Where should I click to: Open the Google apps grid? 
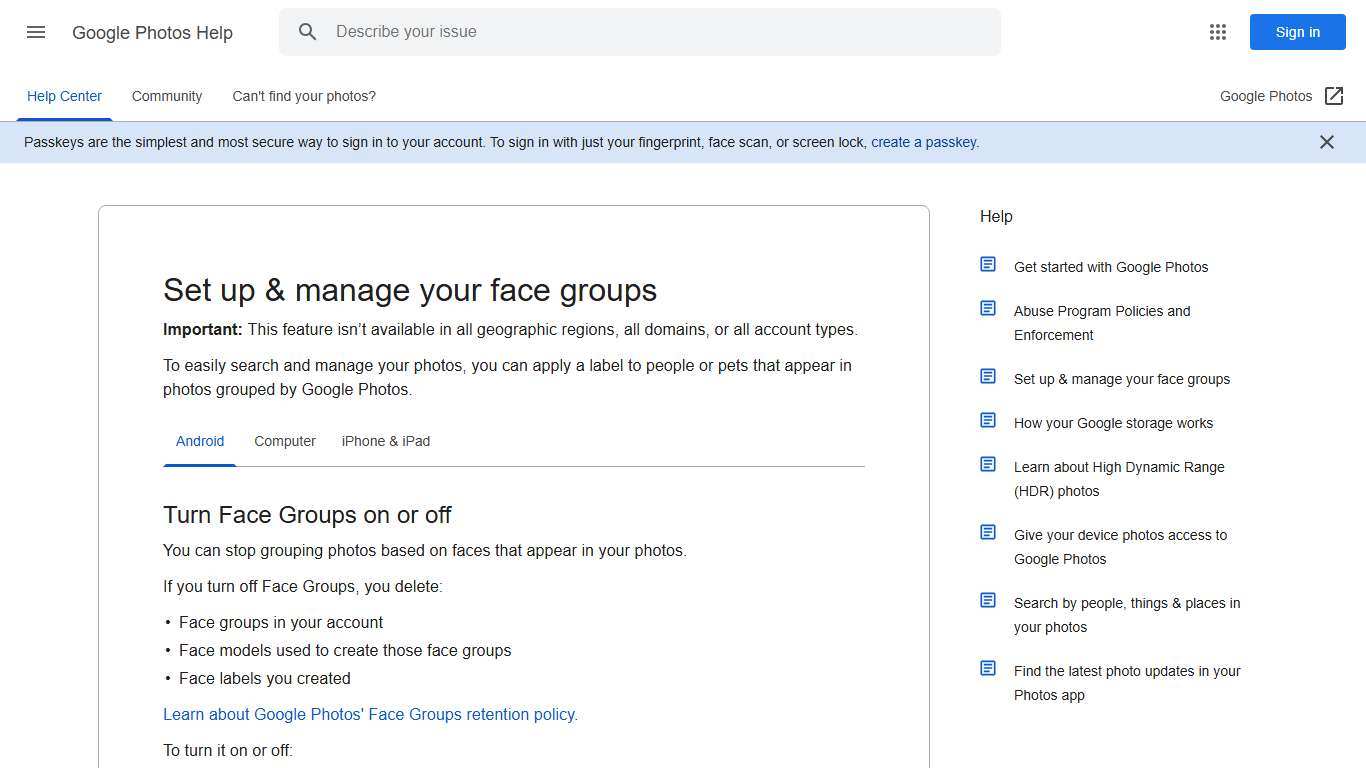(x=1218, y=32)
